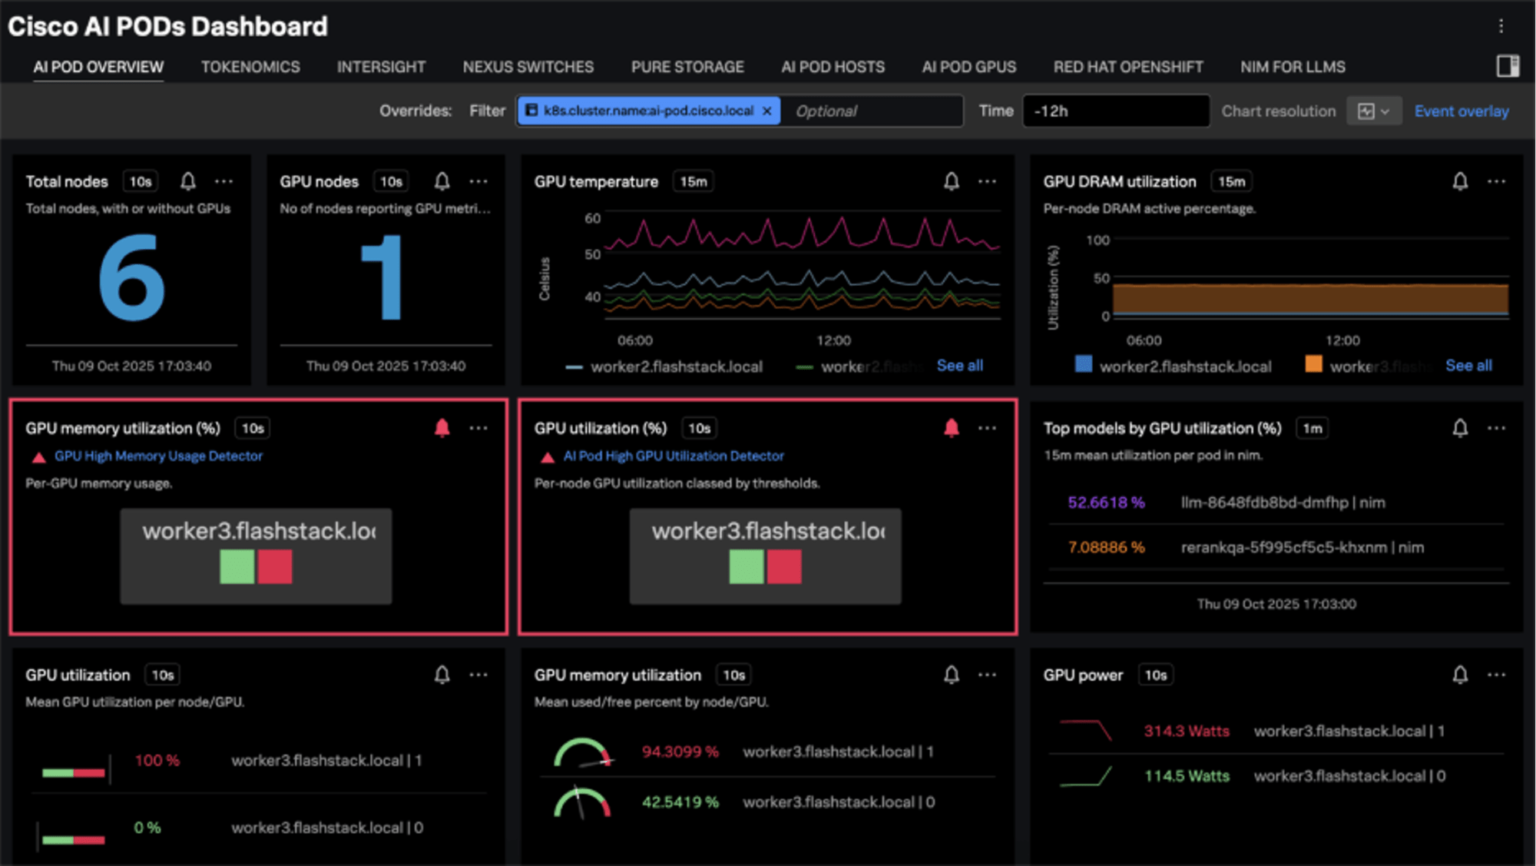
Task: Toggle the side panel icon at top right
Action: (x=1507, y=66)
